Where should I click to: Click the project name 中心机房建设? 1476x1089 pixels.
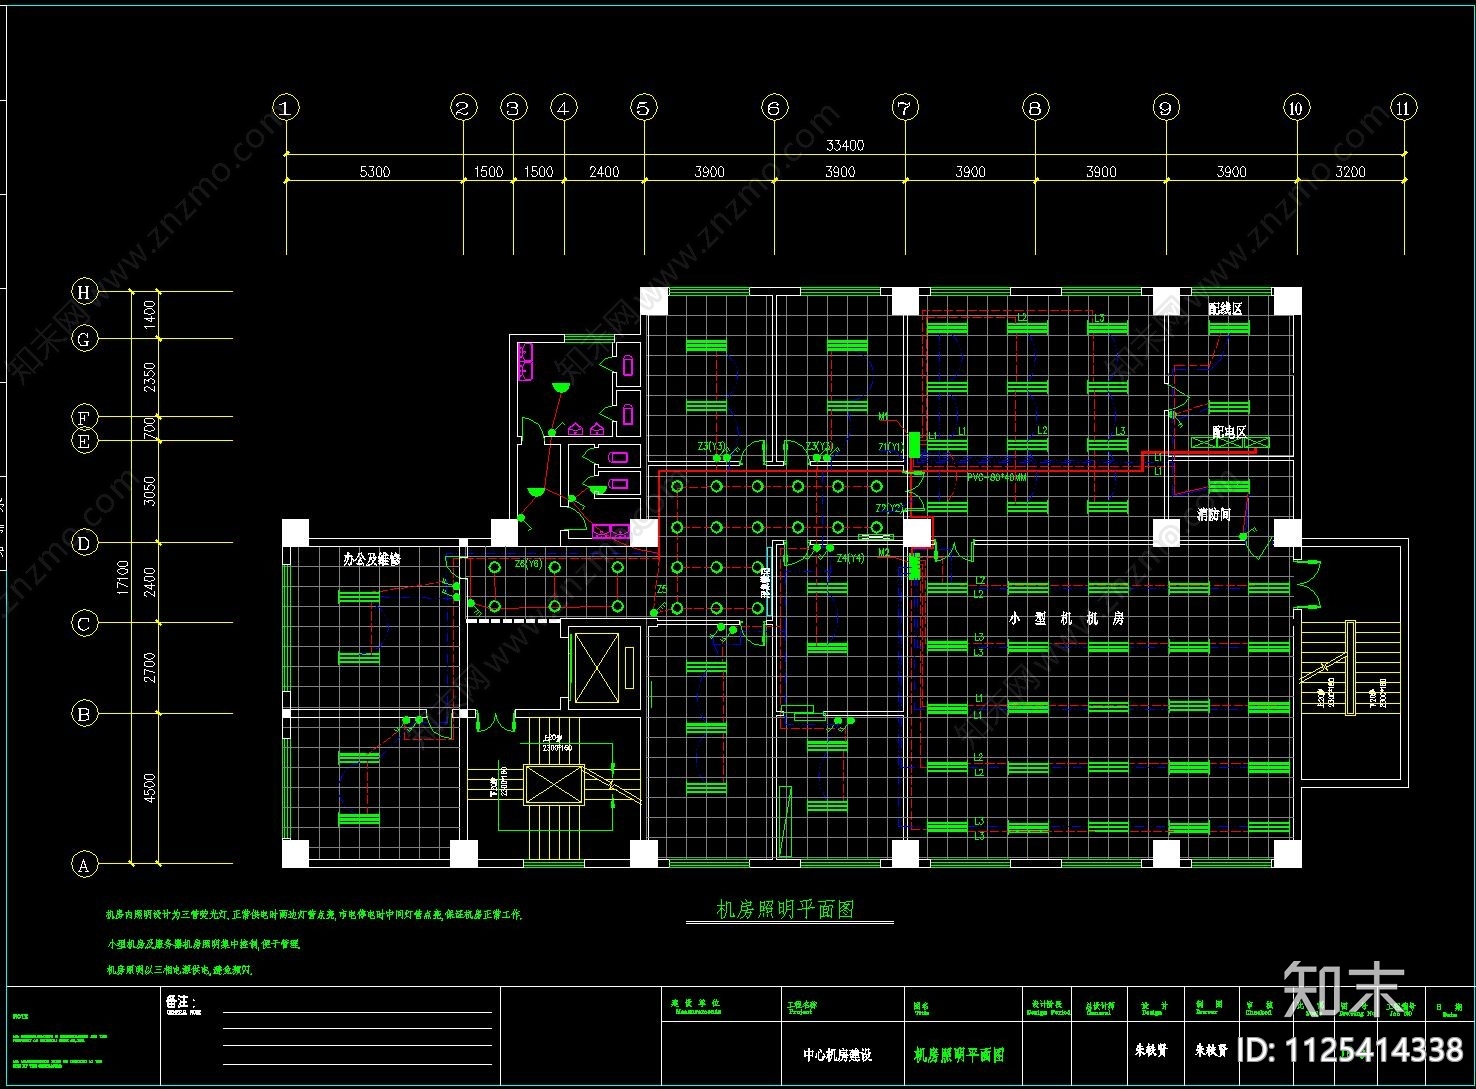(837, 1055)
